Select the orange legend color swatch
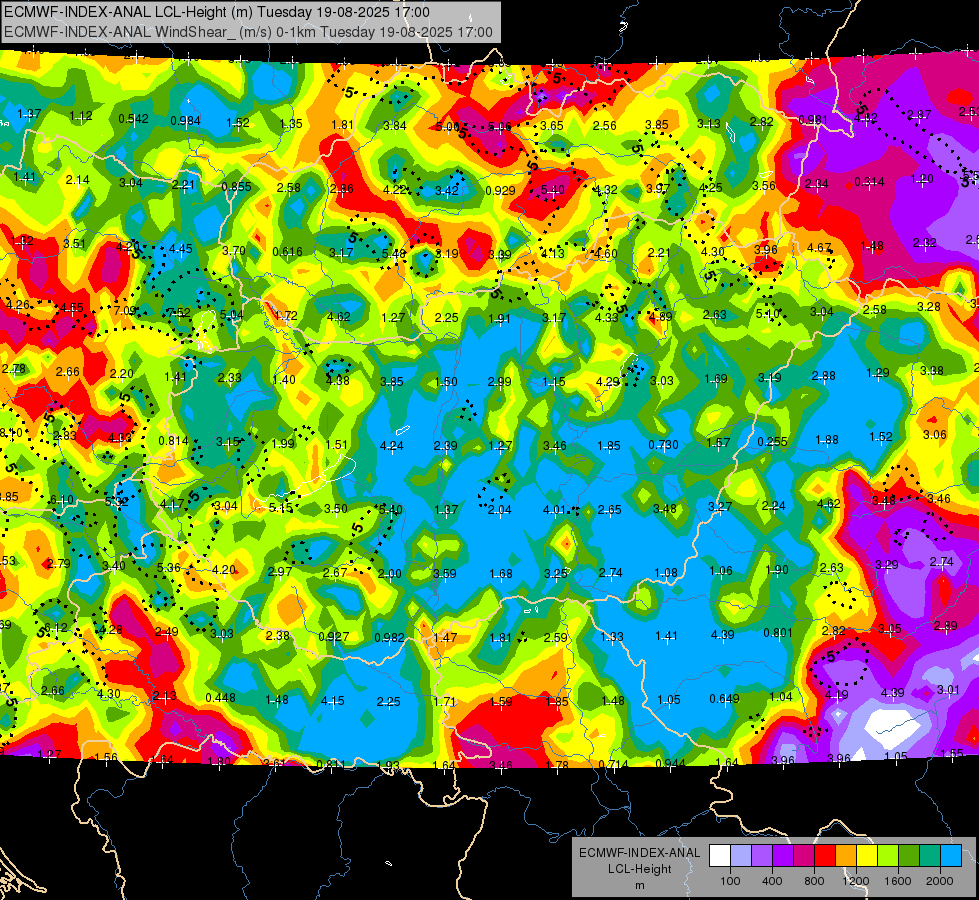This screenshot has height=900, width=979. point(846,856)
